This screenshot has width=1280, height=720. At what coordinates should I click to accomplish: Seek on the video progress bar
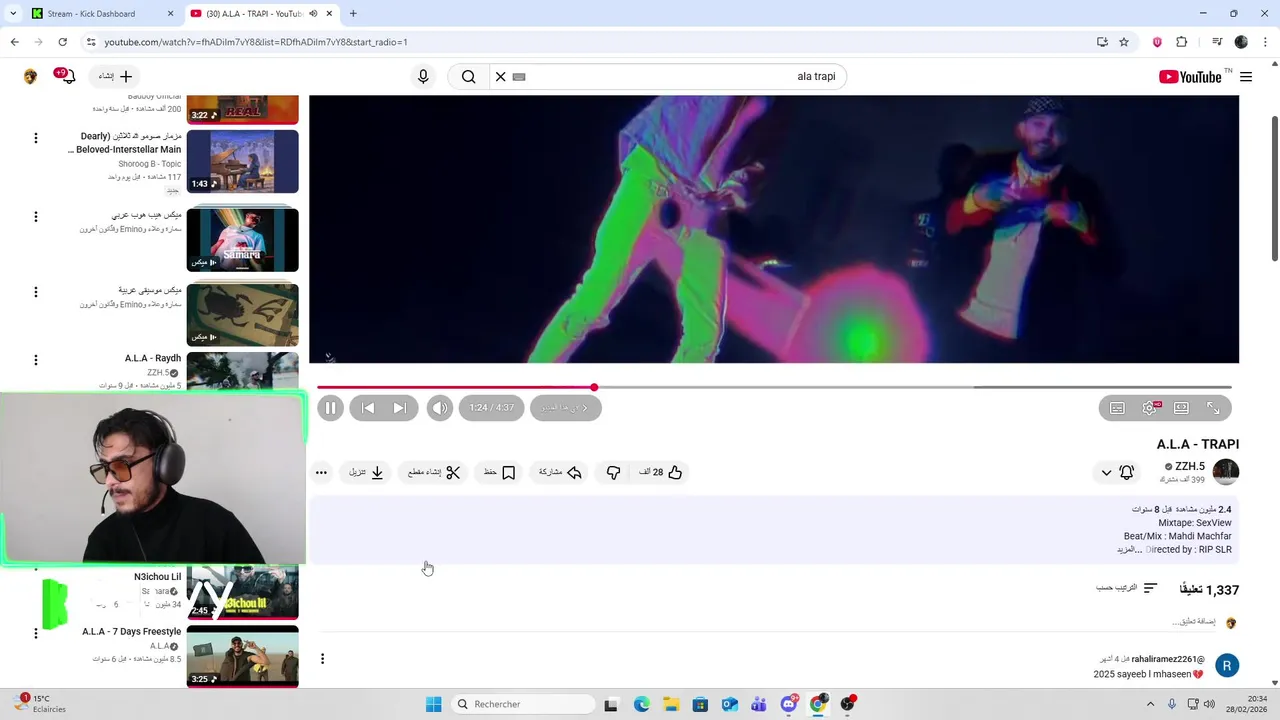tap(774, 387)
